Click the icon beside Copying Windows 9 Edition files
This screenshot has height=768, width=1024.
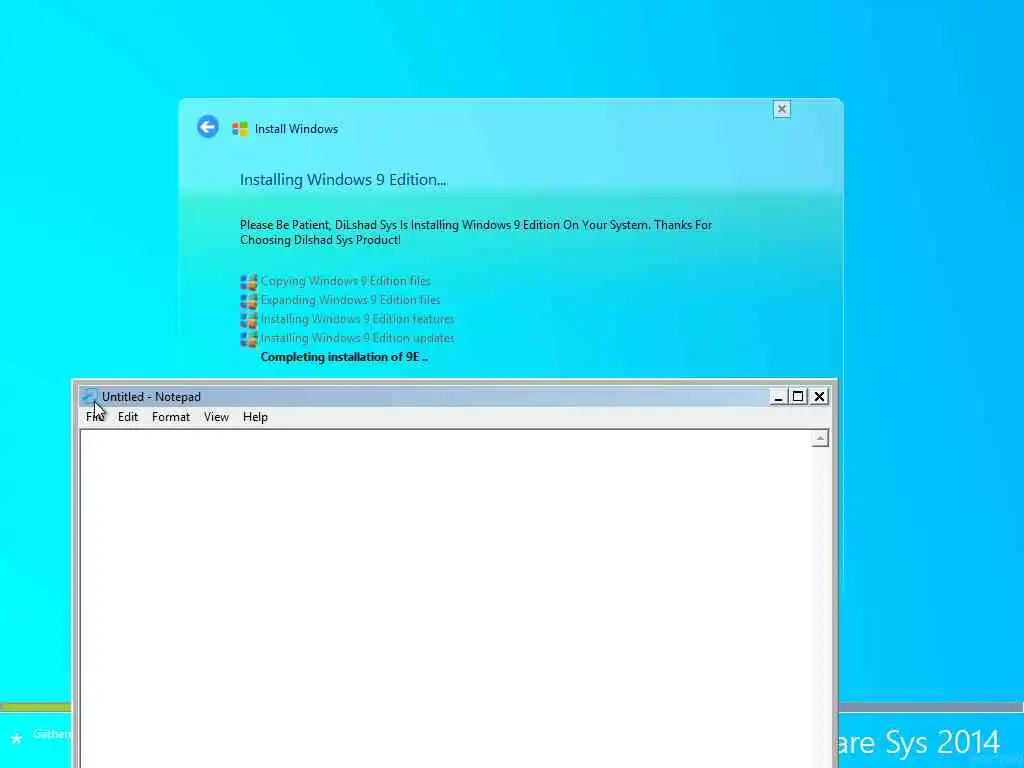click(249, 282)
